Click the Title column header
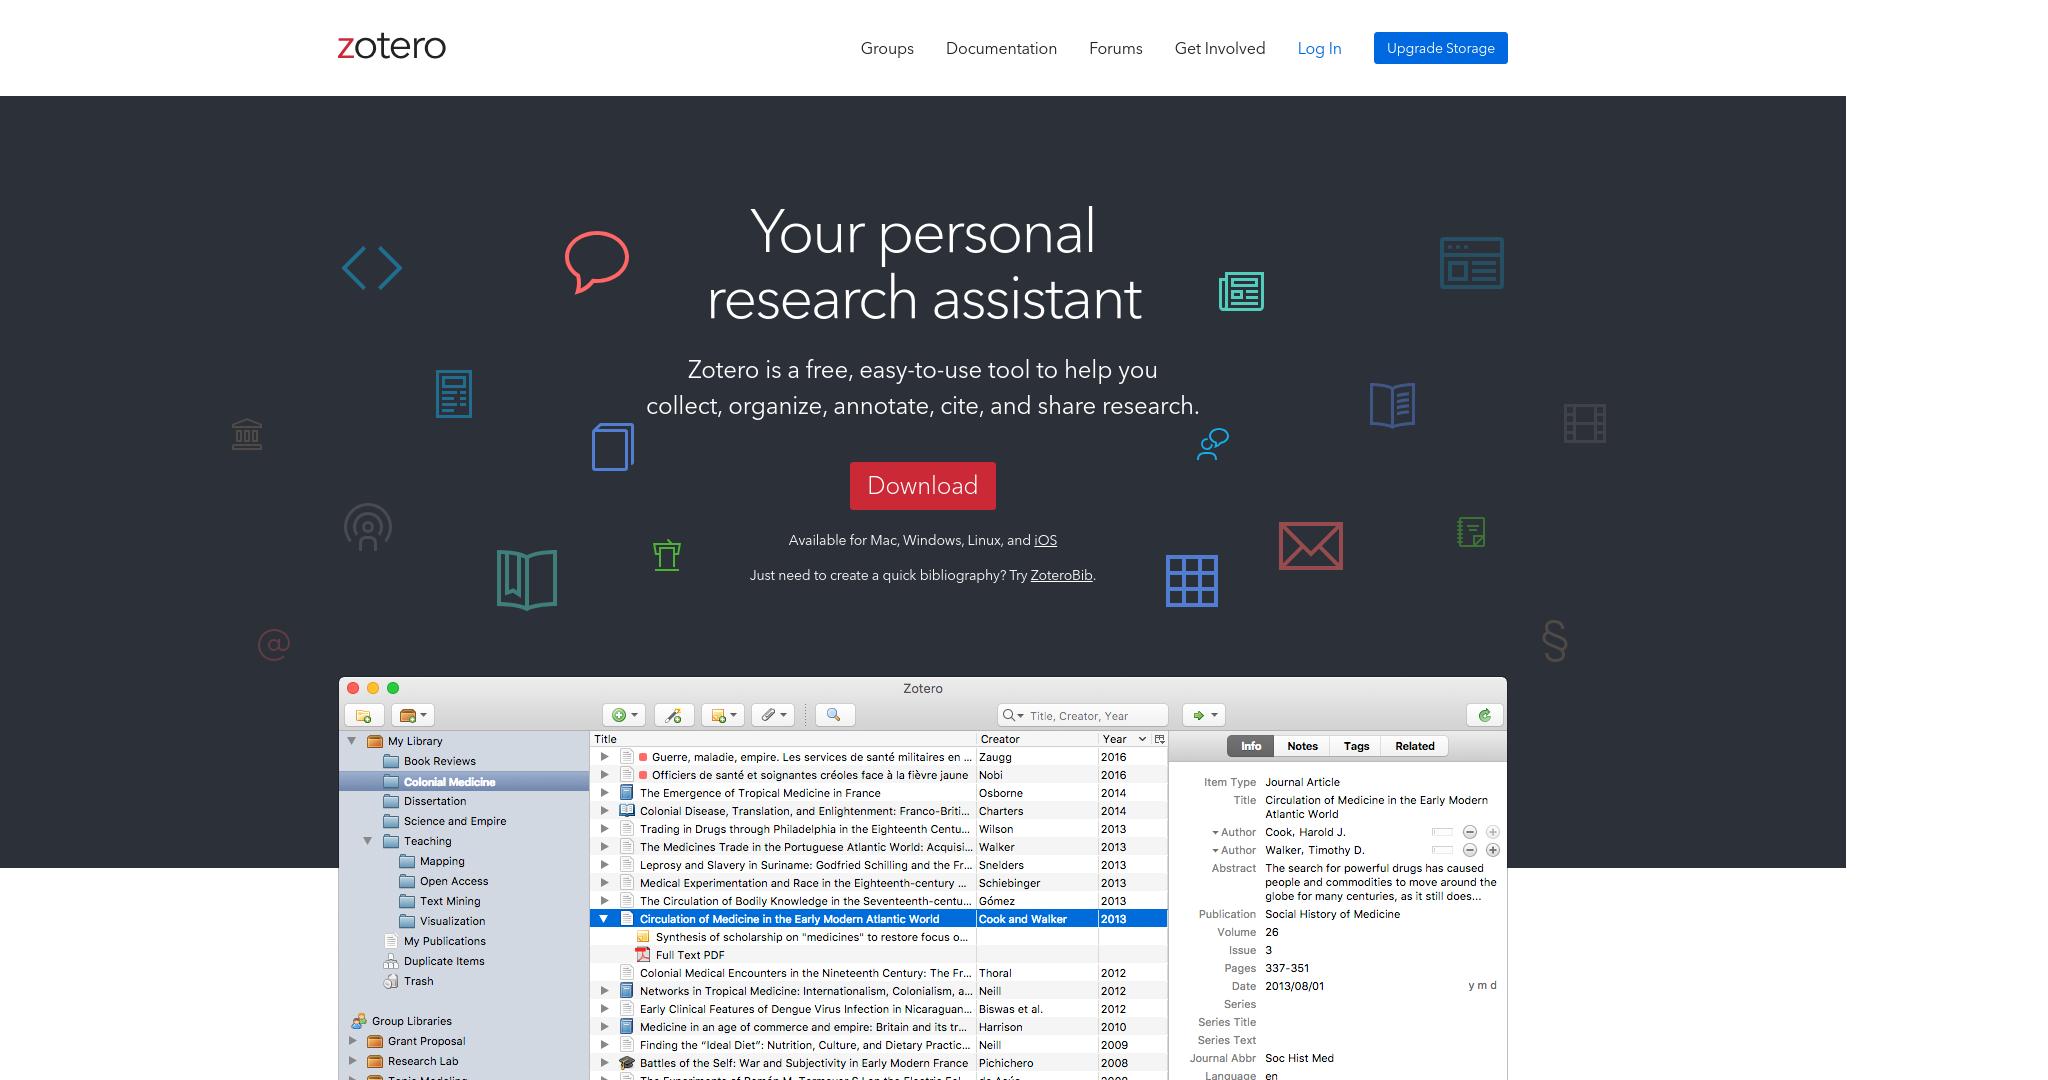The height and width of the screenshot is (1080, 2048). click(x=783, y=739)
